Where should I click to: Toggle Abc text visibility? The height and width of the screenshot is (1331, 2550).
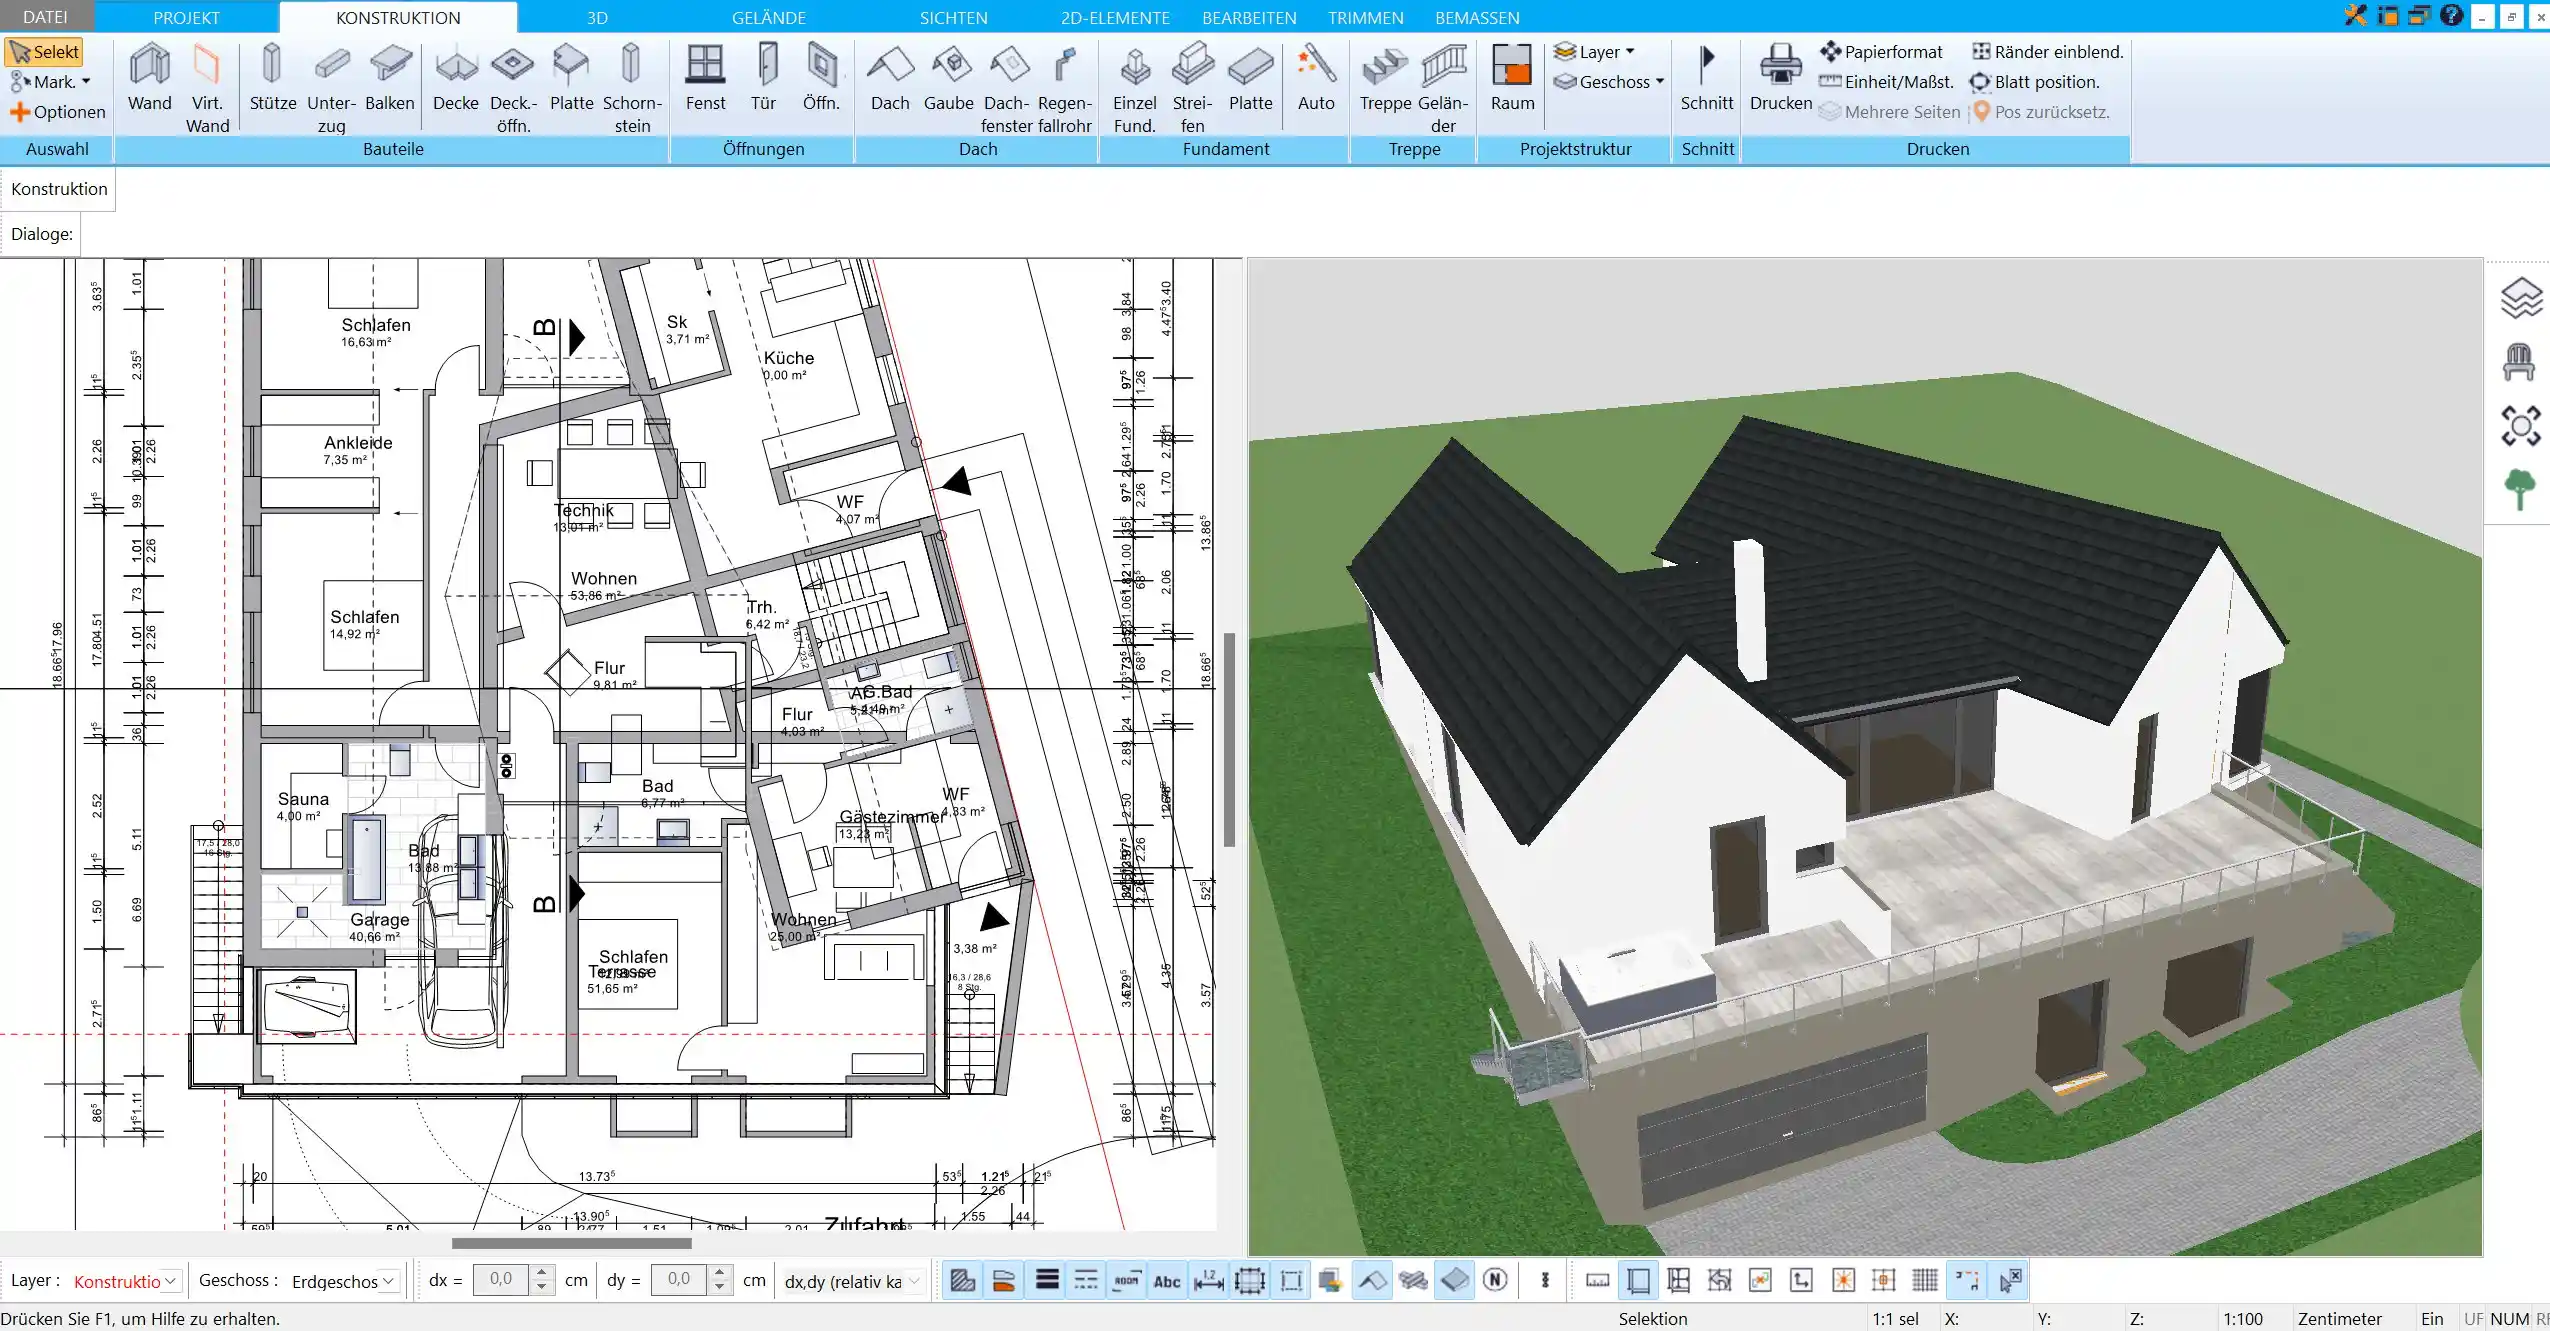point(1167,1281)
